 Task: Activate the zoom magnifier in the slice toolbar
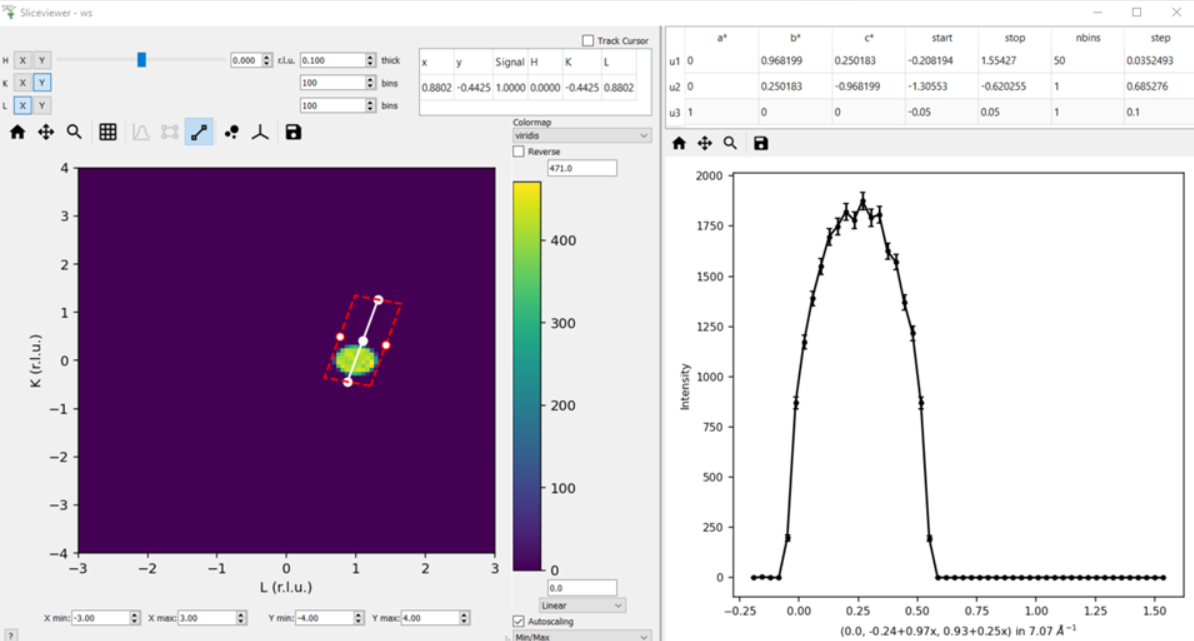coord(74,132)
